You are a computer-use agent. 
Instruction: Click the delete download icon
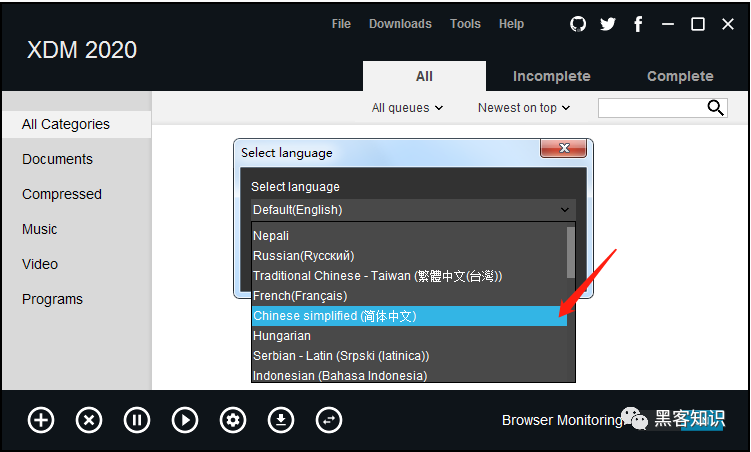pyautogui.click(x=89, y=420)
